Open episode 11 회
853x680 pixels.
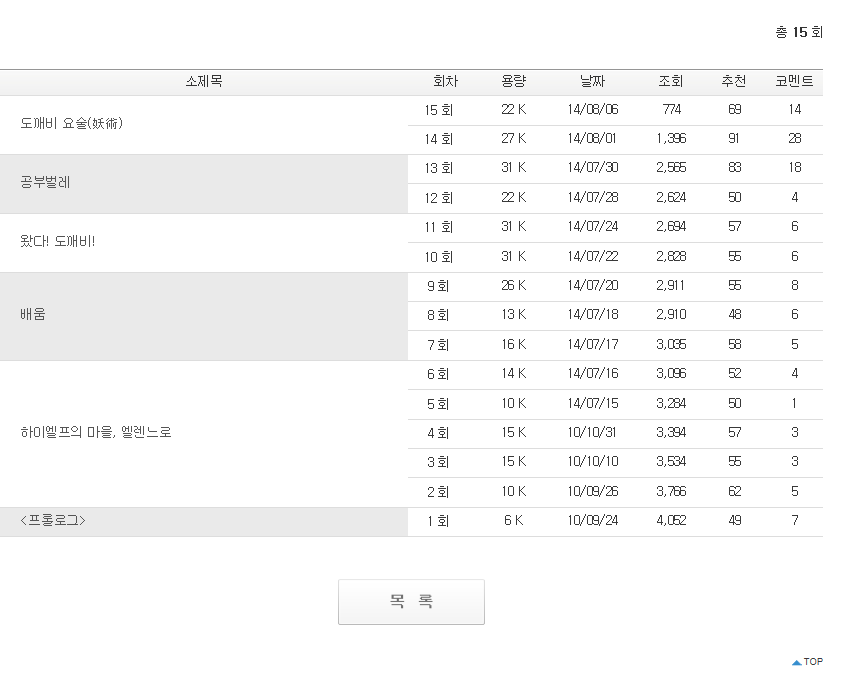(x=439, y=227)
